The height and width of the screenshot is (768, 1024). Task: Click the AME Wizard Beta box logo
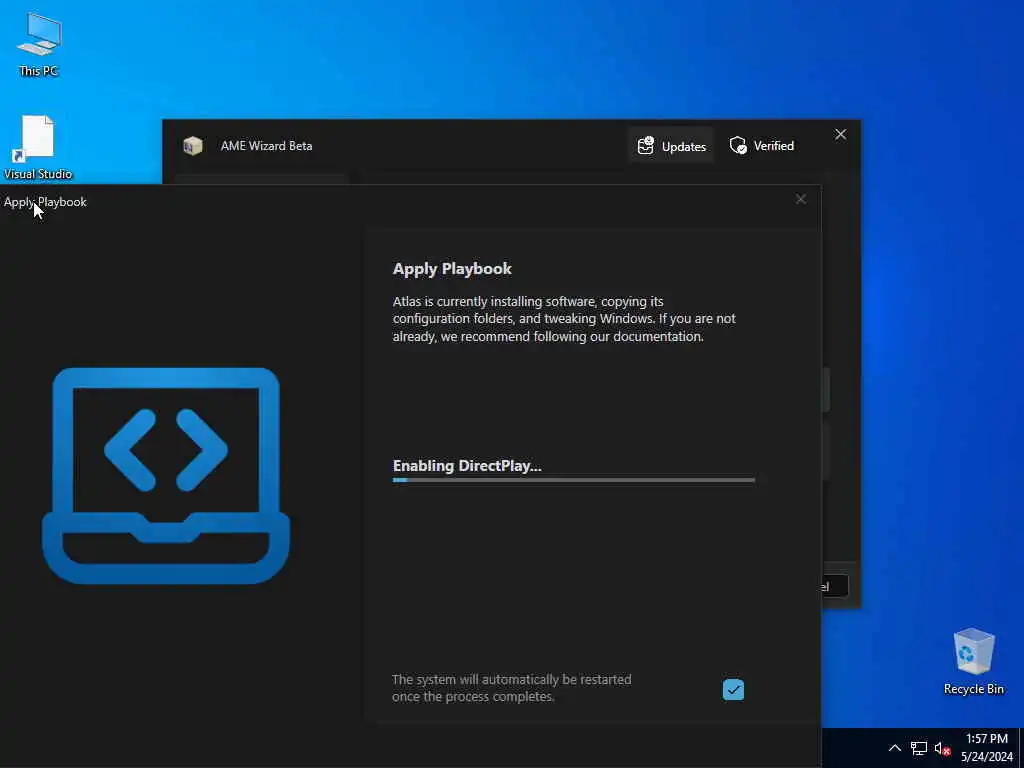193,146
